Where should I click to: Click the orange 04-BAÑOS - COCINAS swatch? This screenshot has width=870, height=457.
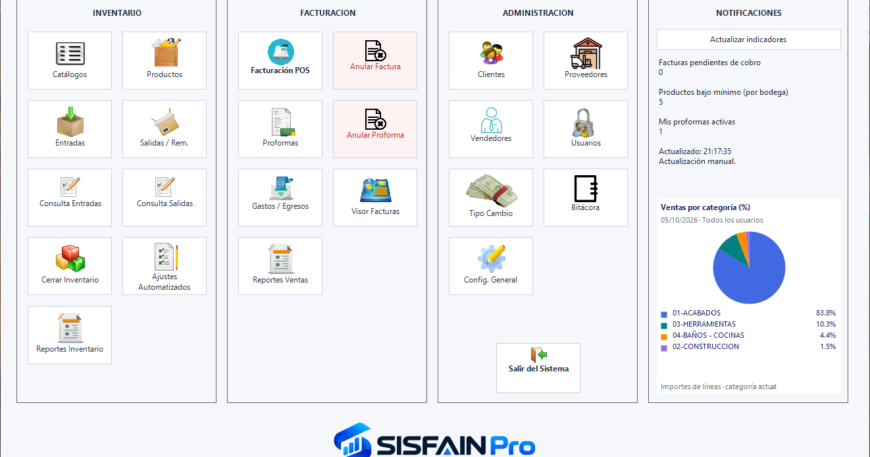[x=664, y=336]
